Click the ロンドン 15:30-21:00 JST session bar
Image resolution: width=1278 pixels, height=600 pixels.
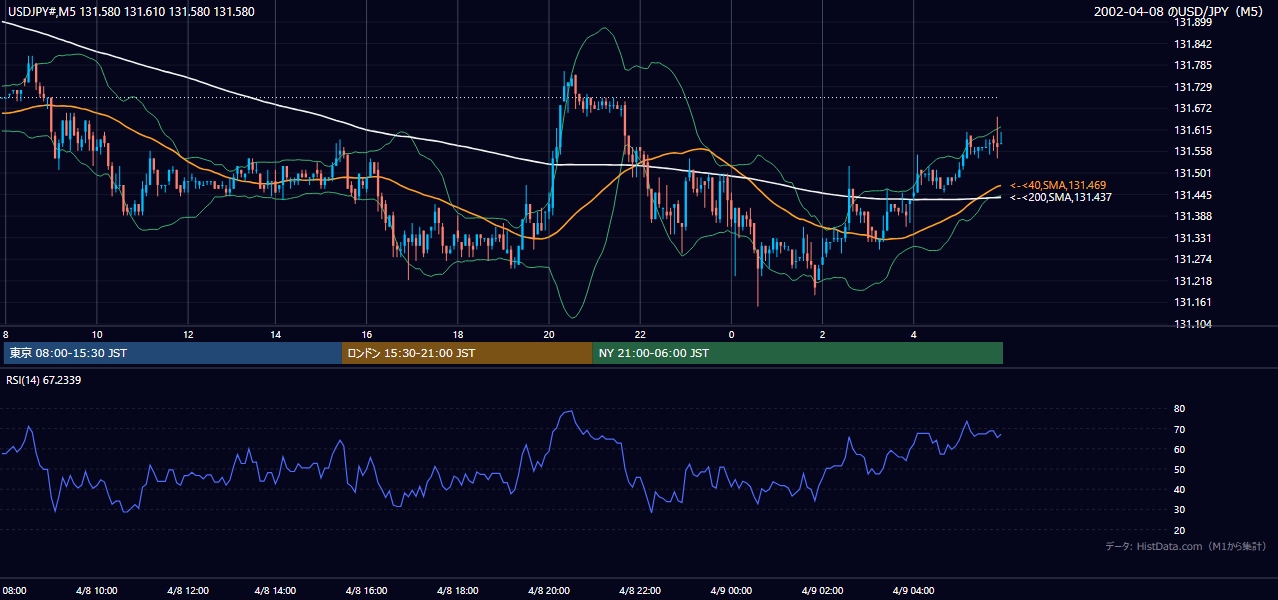click(467, 353)
